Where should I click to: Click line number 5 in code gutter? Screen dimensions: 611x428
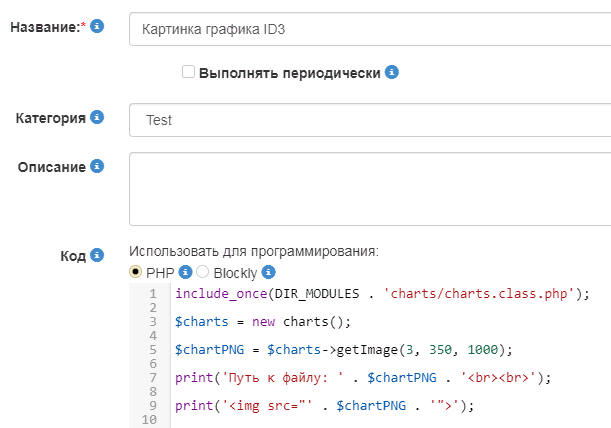[153, 350]
